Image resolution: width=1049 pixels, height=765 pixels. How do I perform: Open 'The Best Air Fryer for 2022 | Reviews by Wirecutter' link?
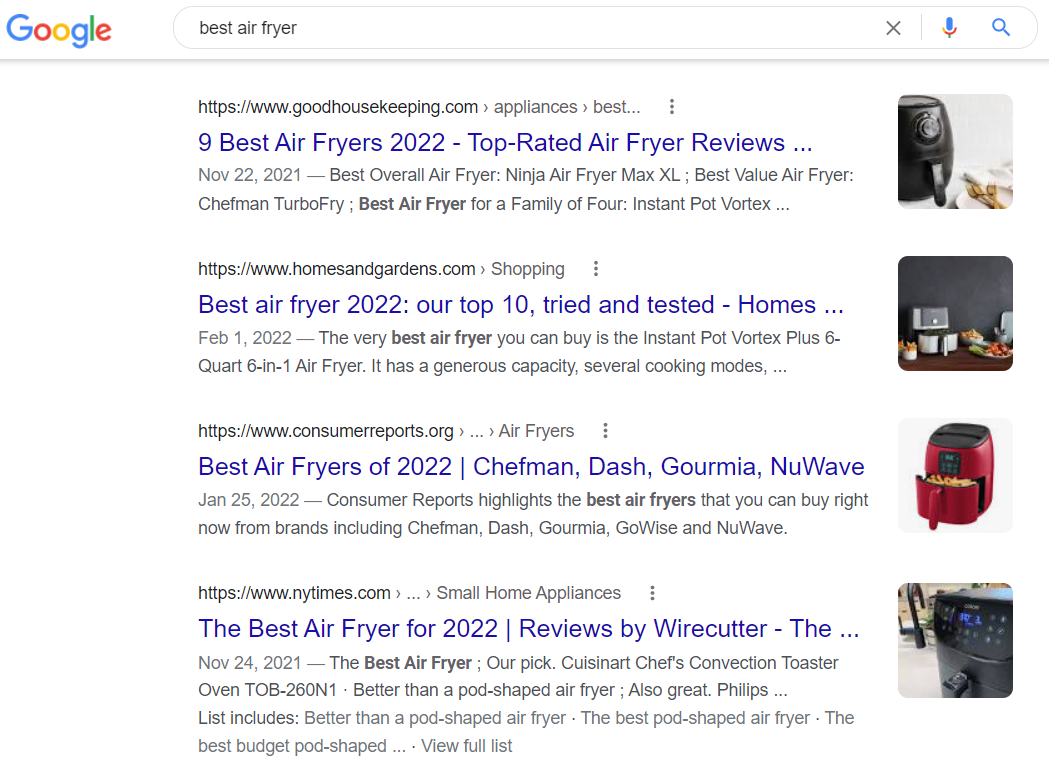529,628
